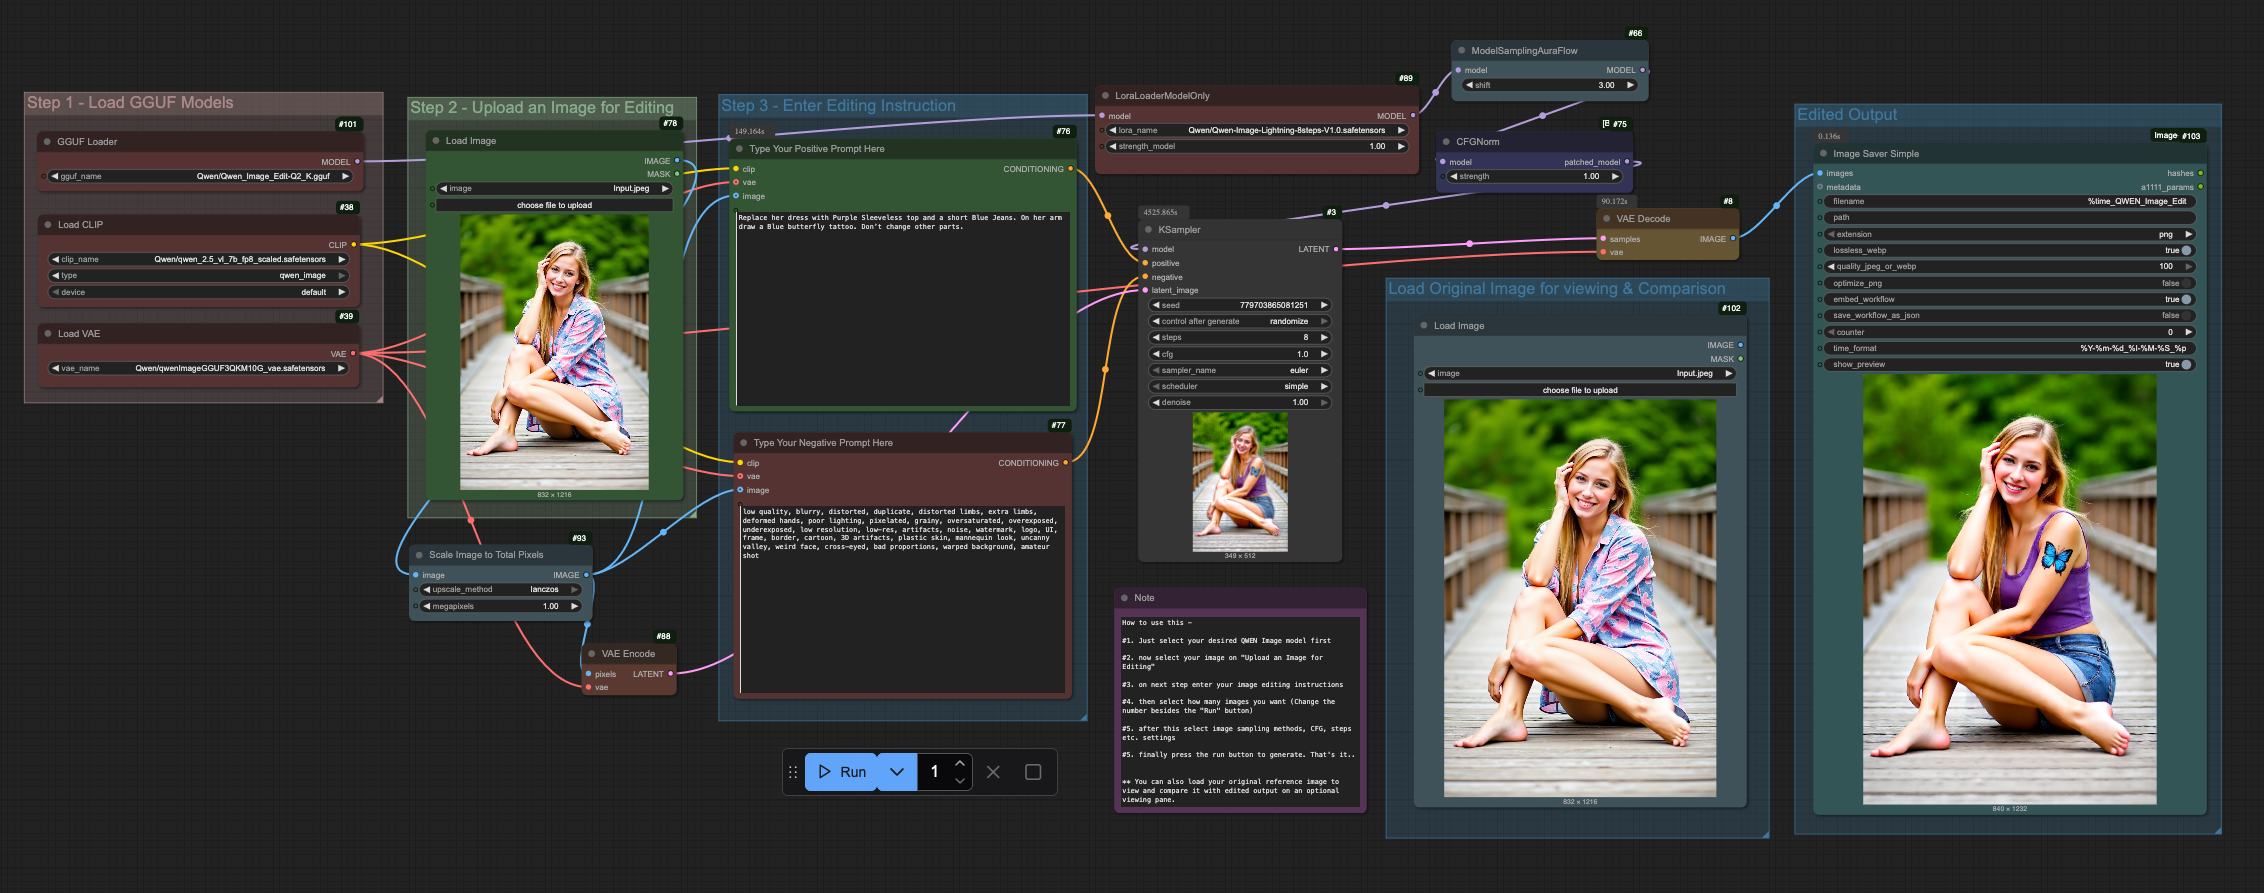Click the Image Saver Simple collapse dot
This screenshot has height=893, width=2264.
coord(1823,154)
